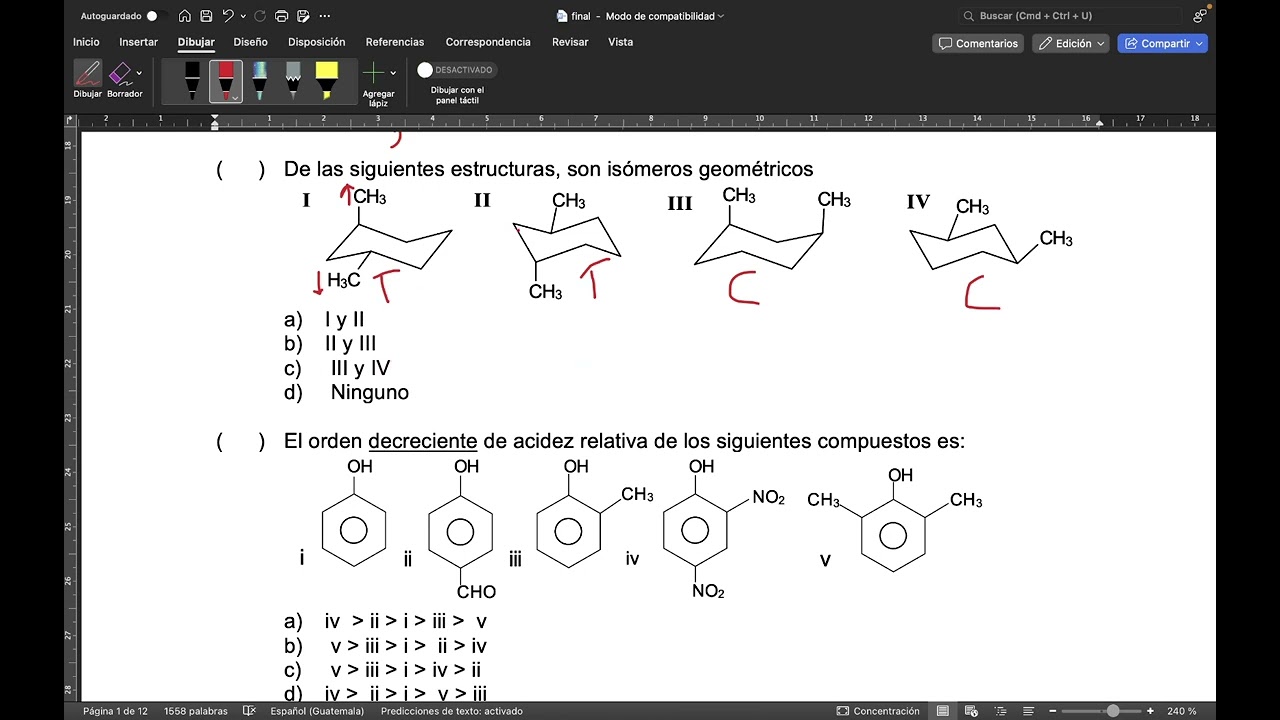The image size is (1280, 720).
Task: Click the zoom slider handle
Action: point(1113,711)
